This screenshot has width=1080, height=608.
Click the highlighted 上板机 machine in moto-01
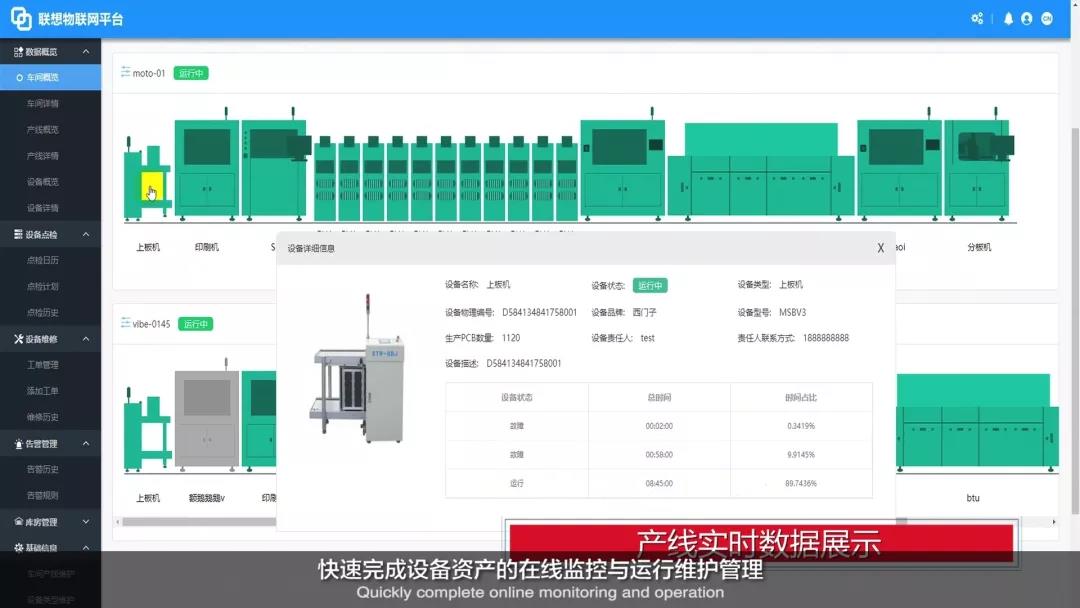click(147, 179)
